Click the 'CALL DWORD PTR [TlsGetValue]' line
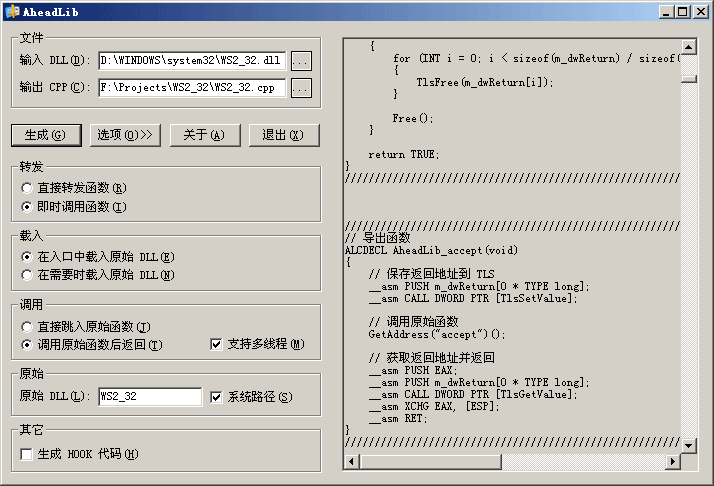The image size is (714, 486). [473, 394]
